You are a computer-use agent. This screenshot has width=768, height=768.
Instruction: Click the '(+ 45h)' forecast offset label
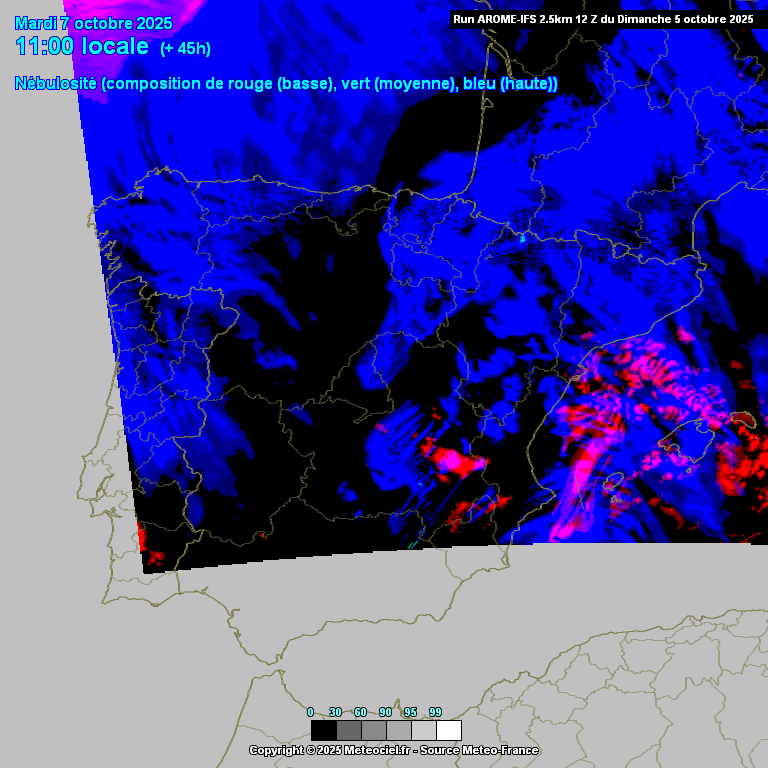185,48
